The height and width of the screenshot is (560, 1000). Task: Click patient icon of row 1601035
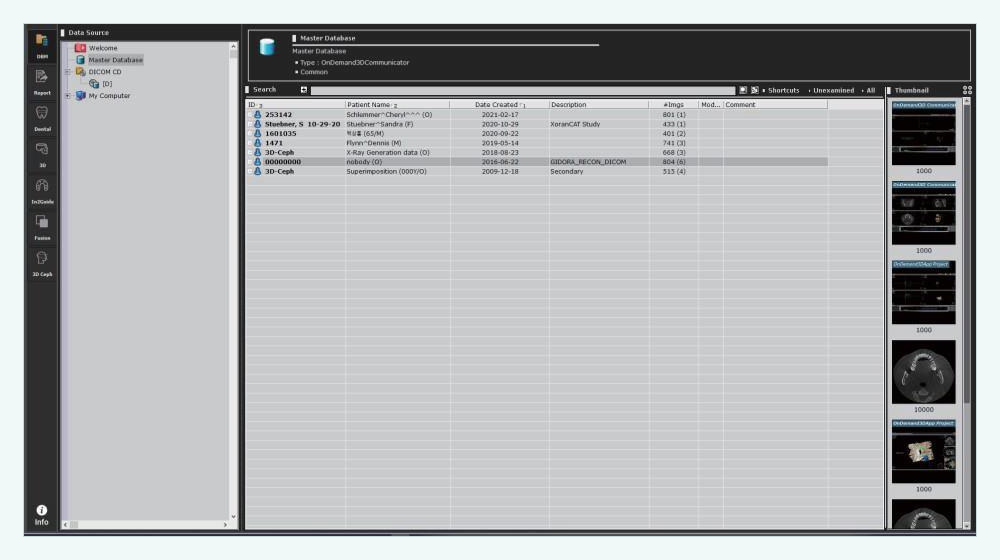coord(258,134)
